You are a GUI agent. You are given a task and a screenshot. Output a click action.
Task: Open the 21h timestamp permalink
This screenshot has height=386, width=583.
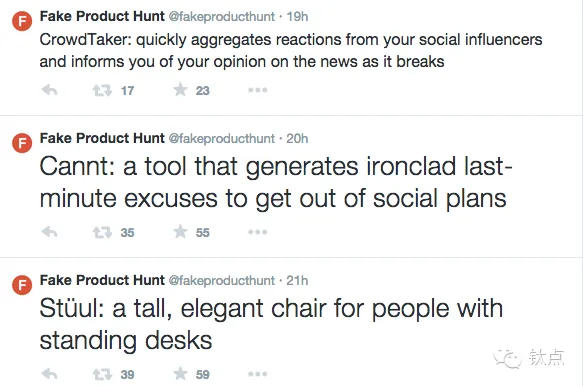pyautogui.click(x=297, y=280)
